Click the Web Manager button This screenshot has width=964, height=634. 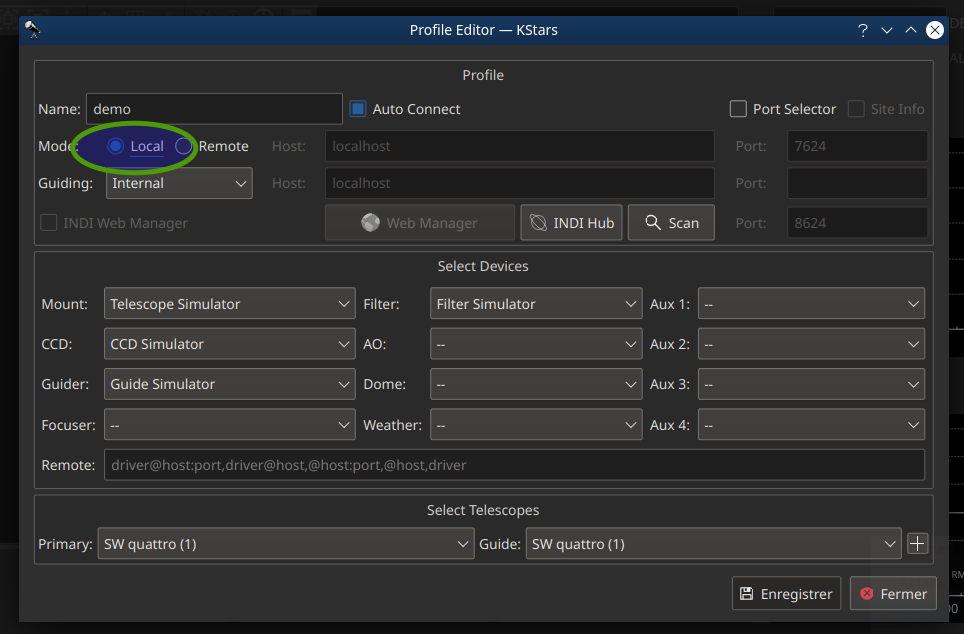point(420,223)
